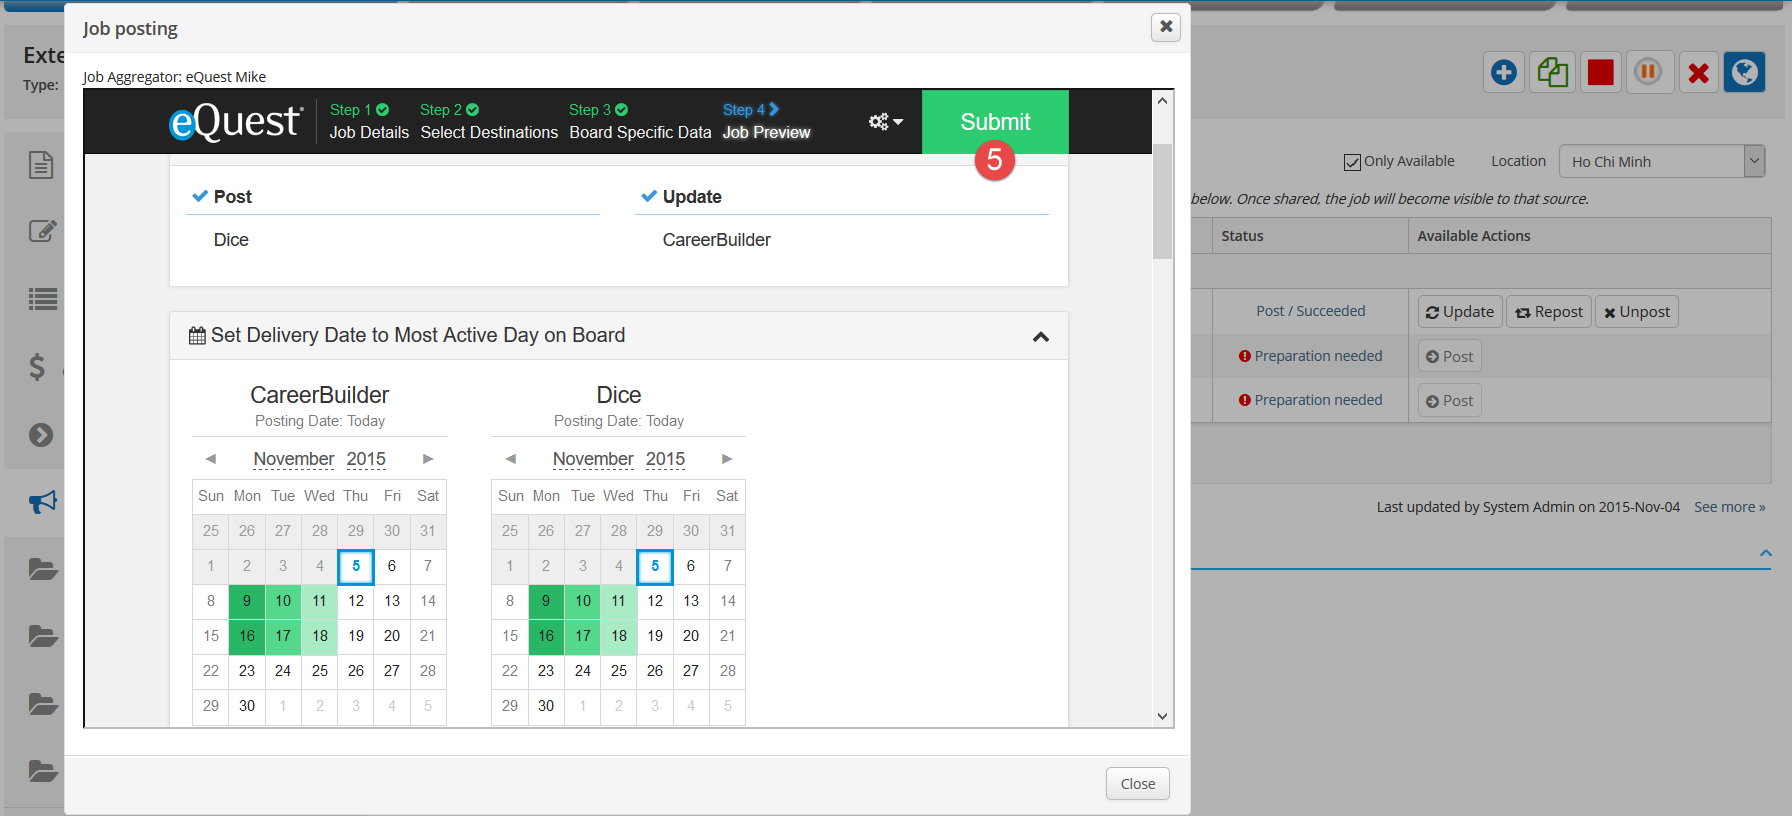
Task: Open the eQuest gear settings menu
Action: pos(885,122)
